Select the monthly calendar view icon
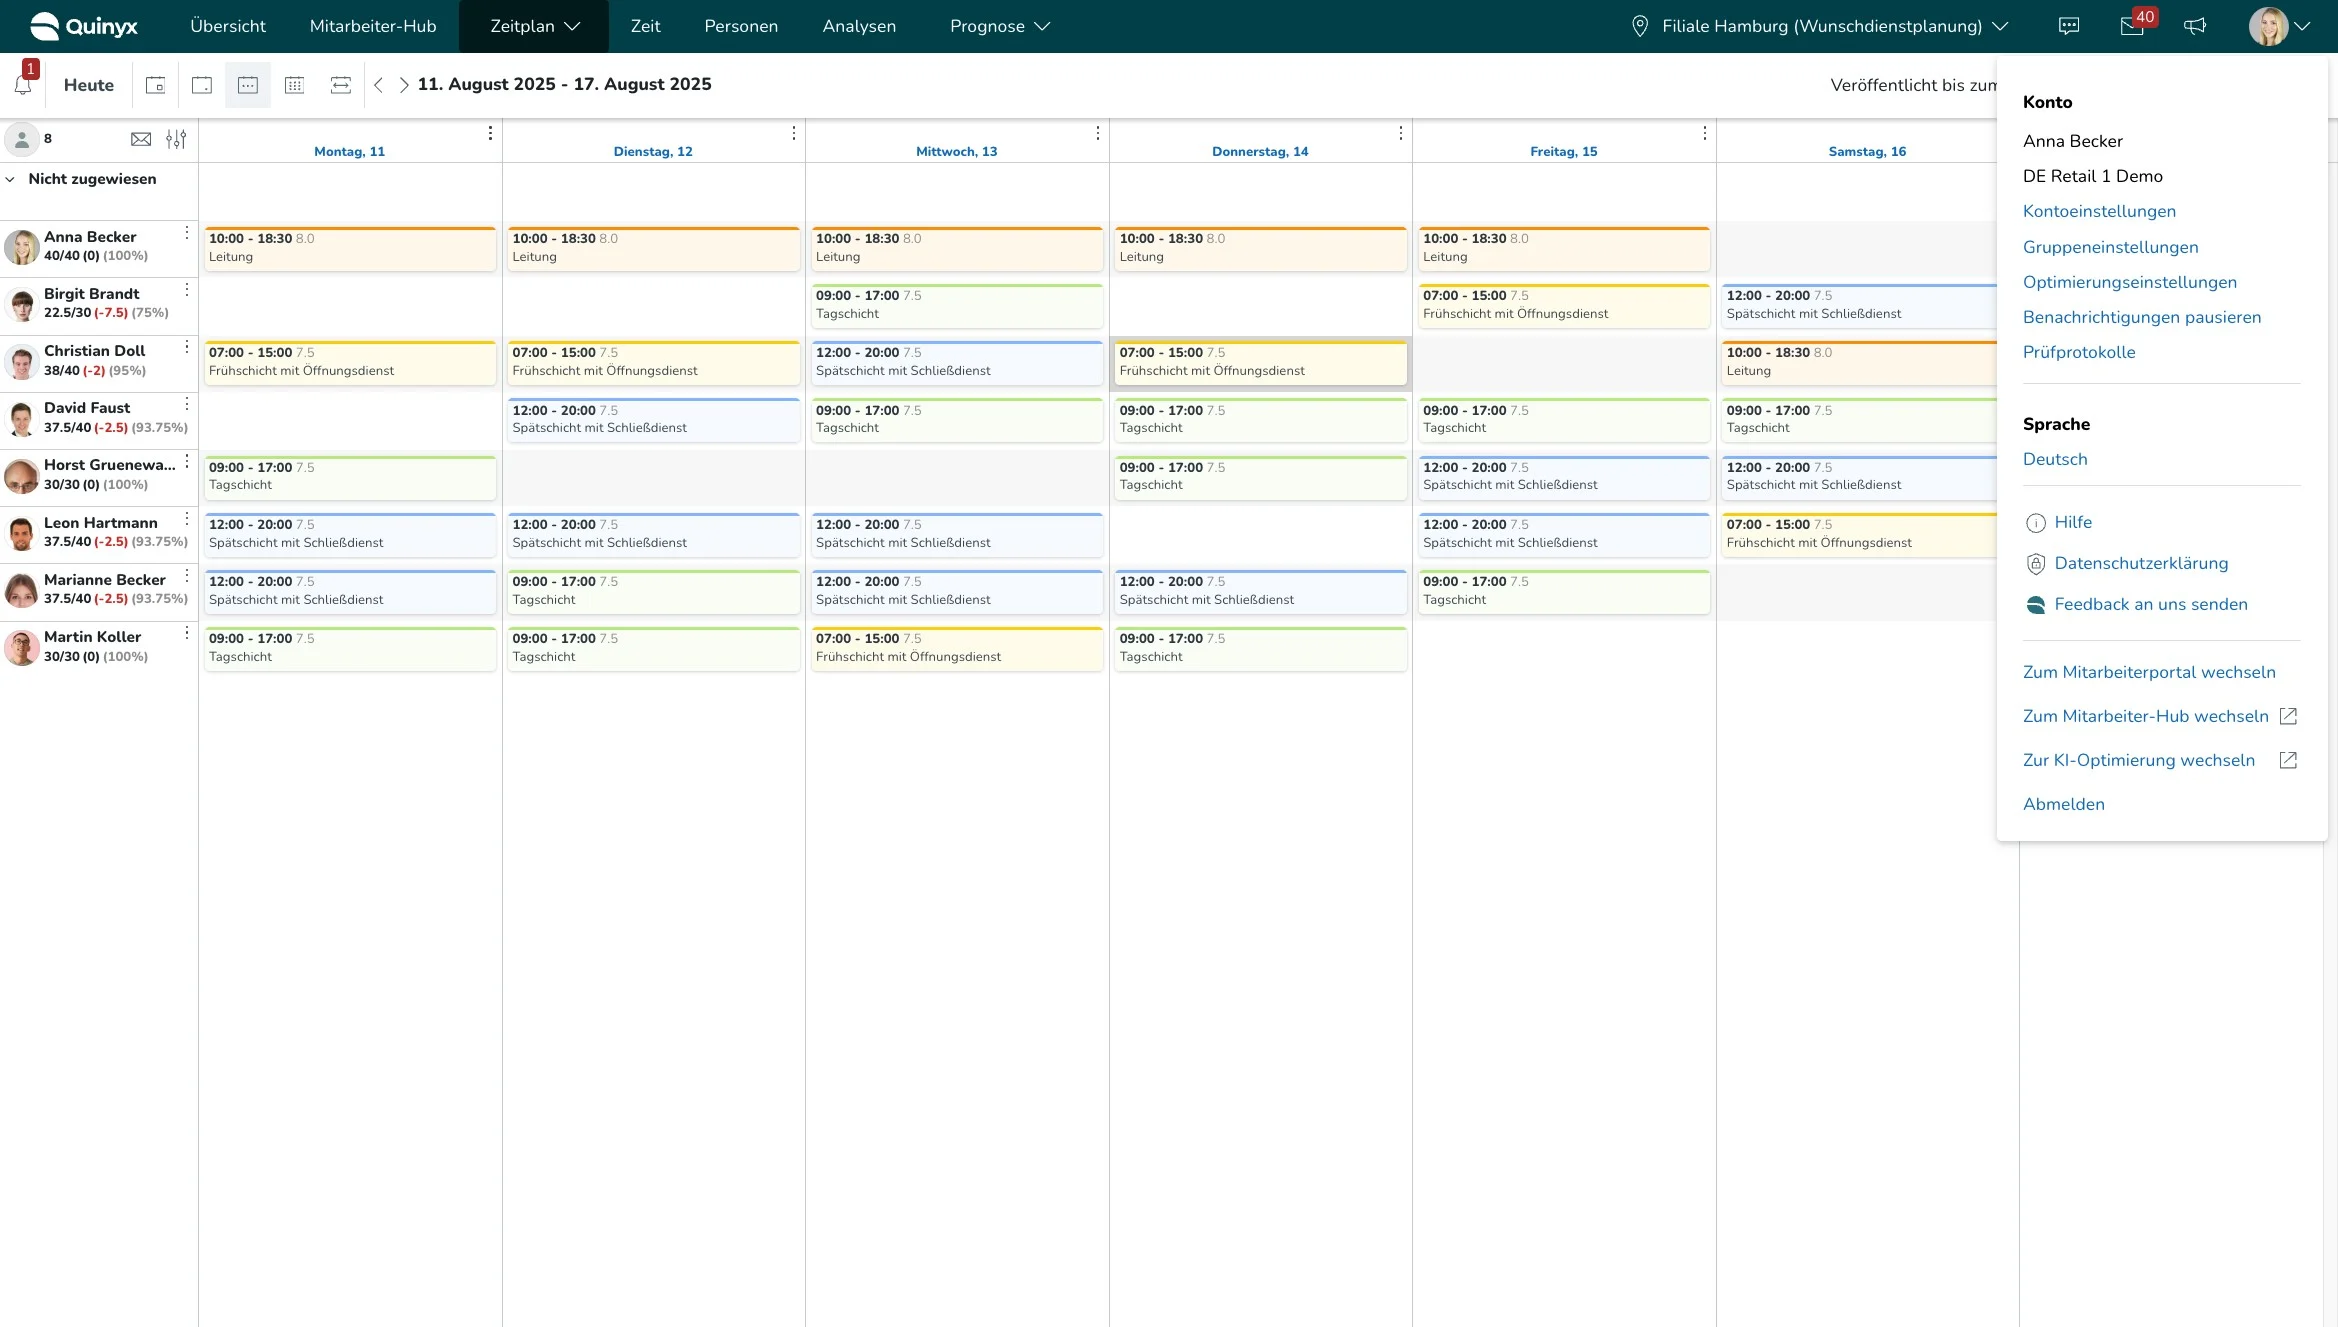2338x1327 pixels. tap(294, 85)
